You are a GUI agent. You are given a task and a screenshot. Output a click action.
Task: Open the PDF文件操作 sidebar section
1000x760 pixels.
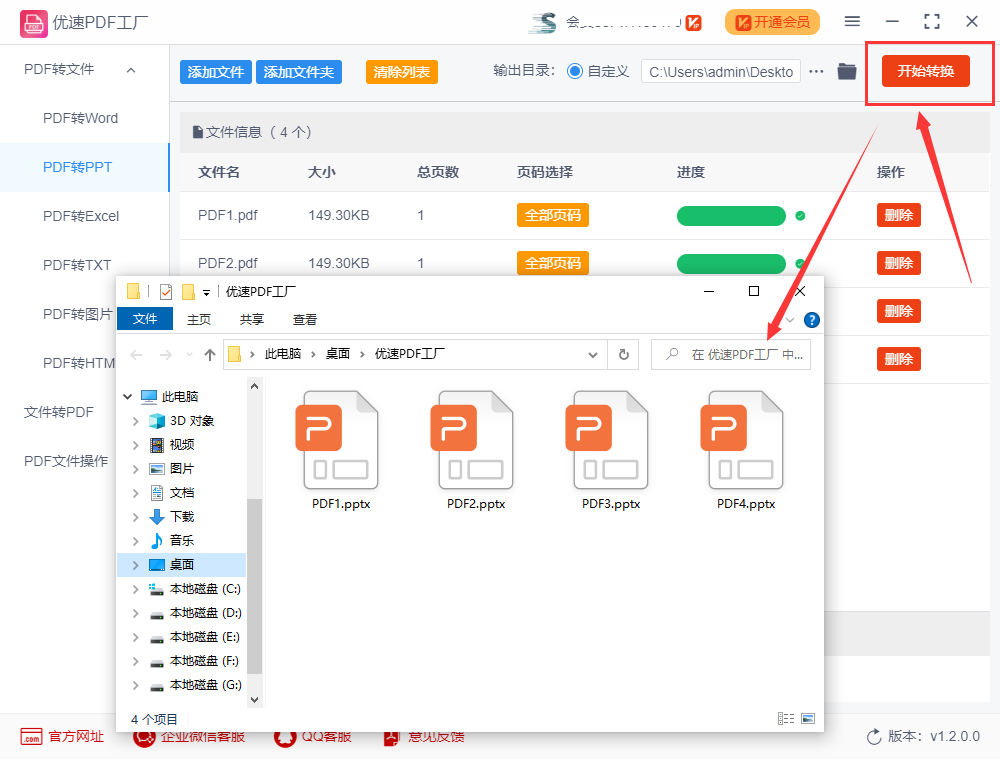[66, 461]
